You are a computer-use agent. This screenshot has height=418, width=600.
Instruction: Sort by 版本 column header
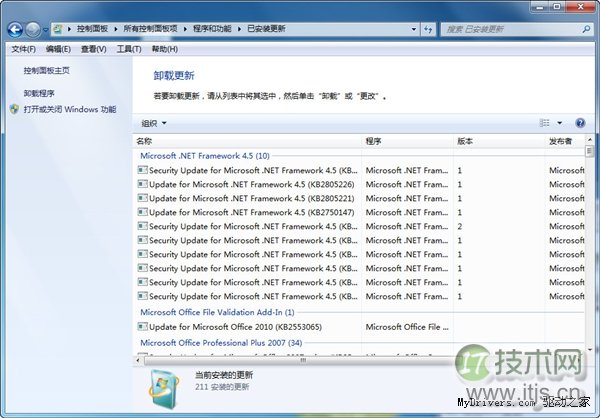(499, 141)
